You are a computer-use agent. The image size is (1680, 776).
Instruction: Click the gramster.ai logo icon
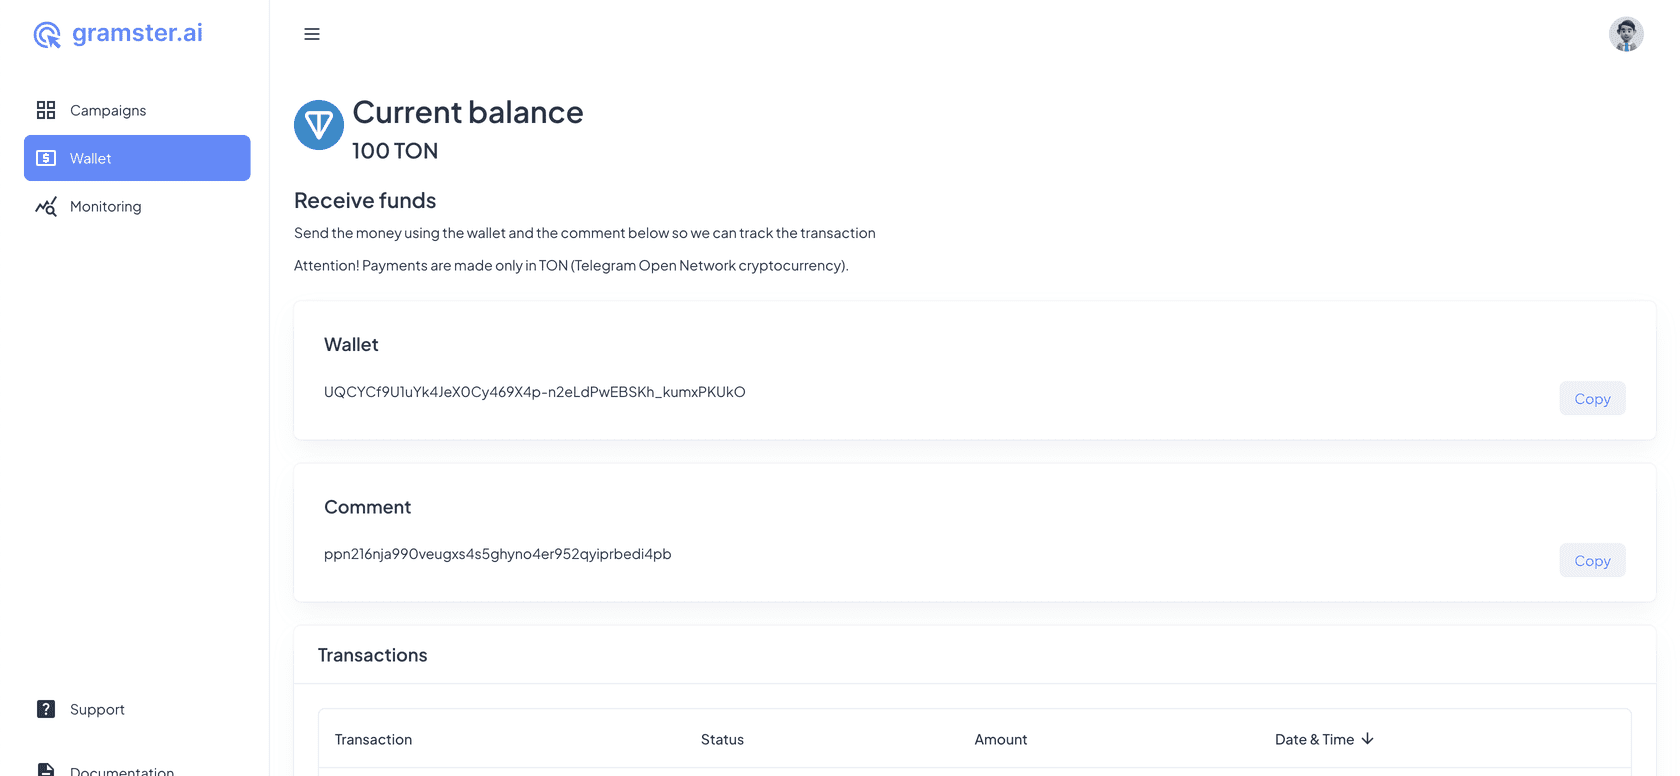tap(47, 35)
